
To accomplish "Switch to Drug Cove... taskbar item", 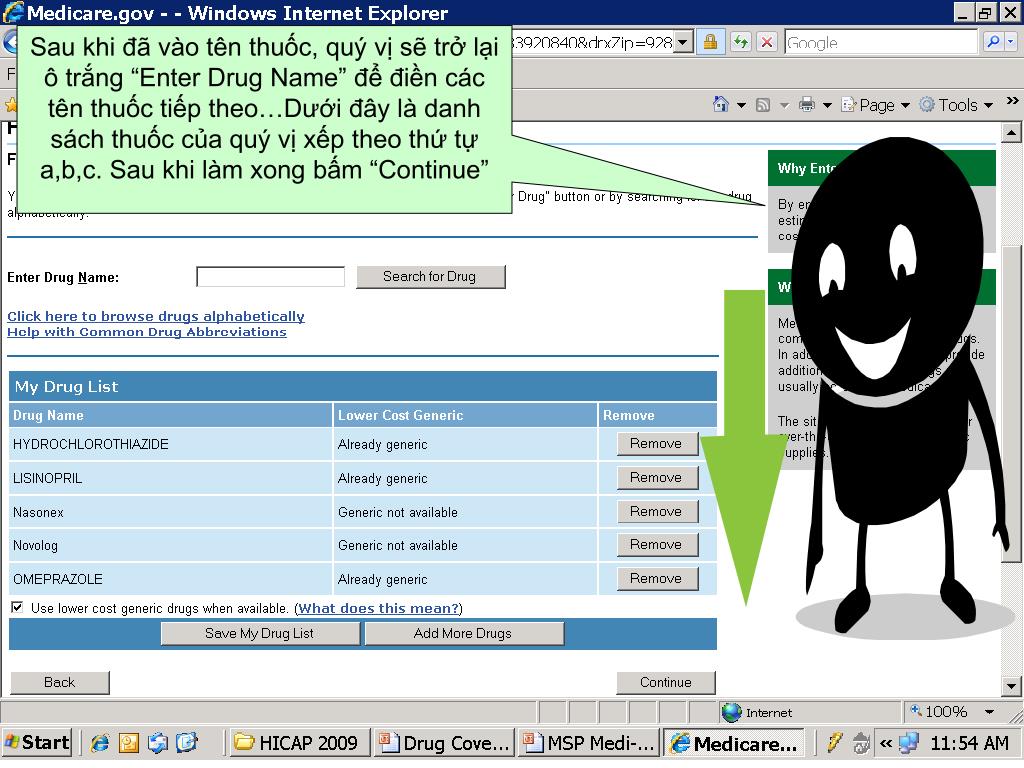I will (445, 743).
